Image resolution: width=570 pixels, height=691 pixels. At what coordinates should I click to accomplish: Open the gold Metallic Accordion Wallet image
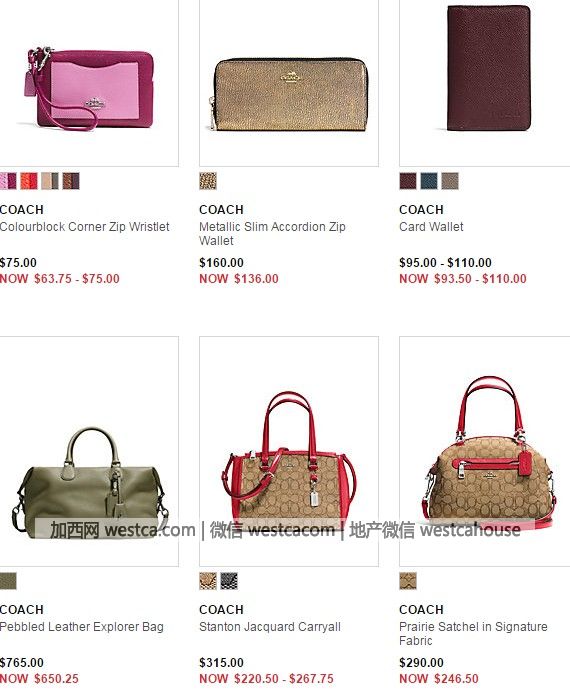tap(289, 83)
